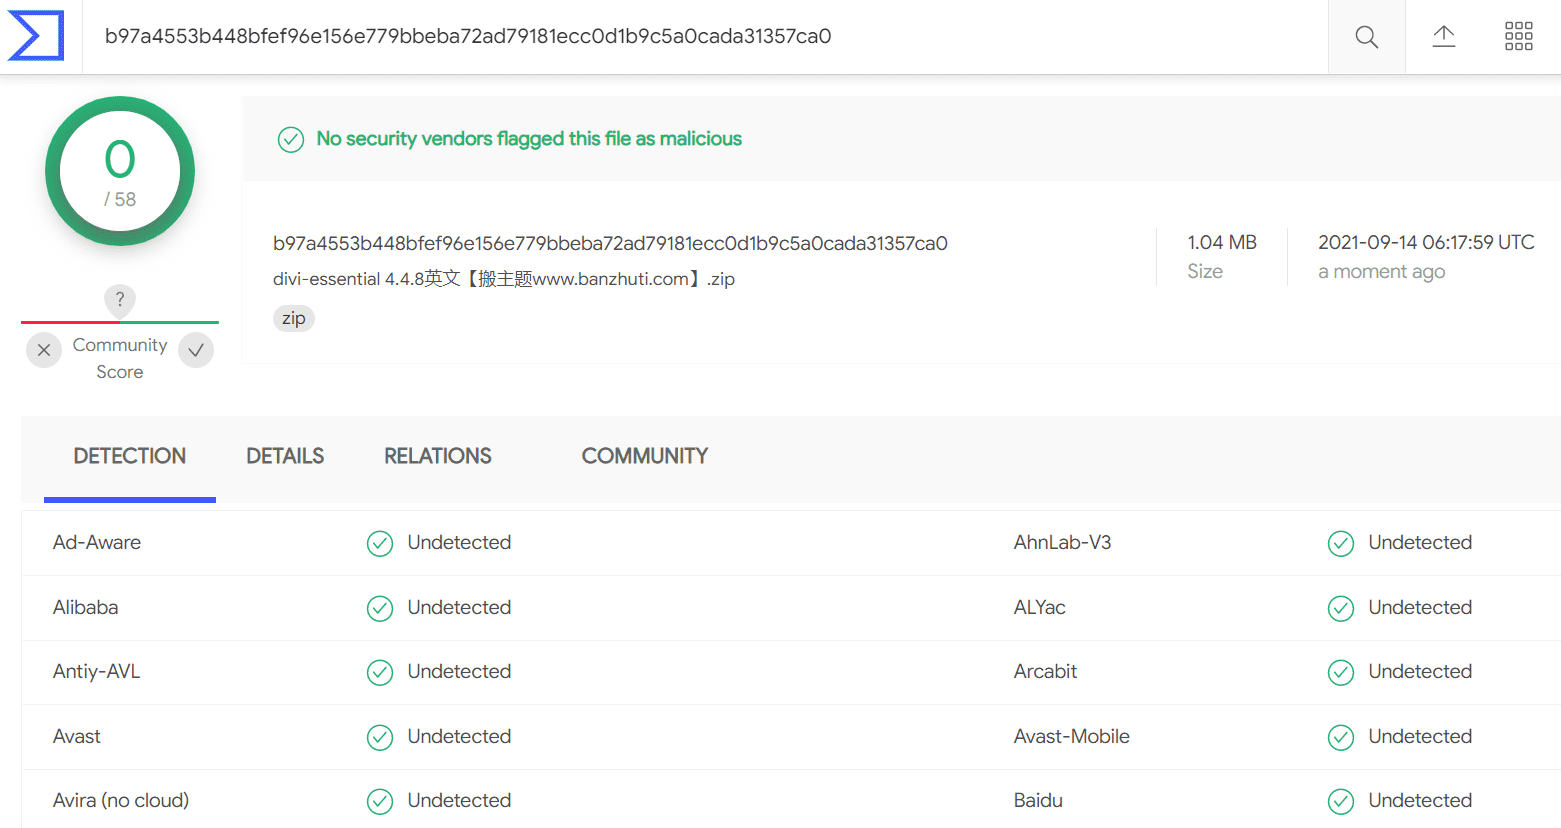Click the Alibaba undetected check icon
The height and width of the screenshot is (828, 1561).
tap(380, 608)
